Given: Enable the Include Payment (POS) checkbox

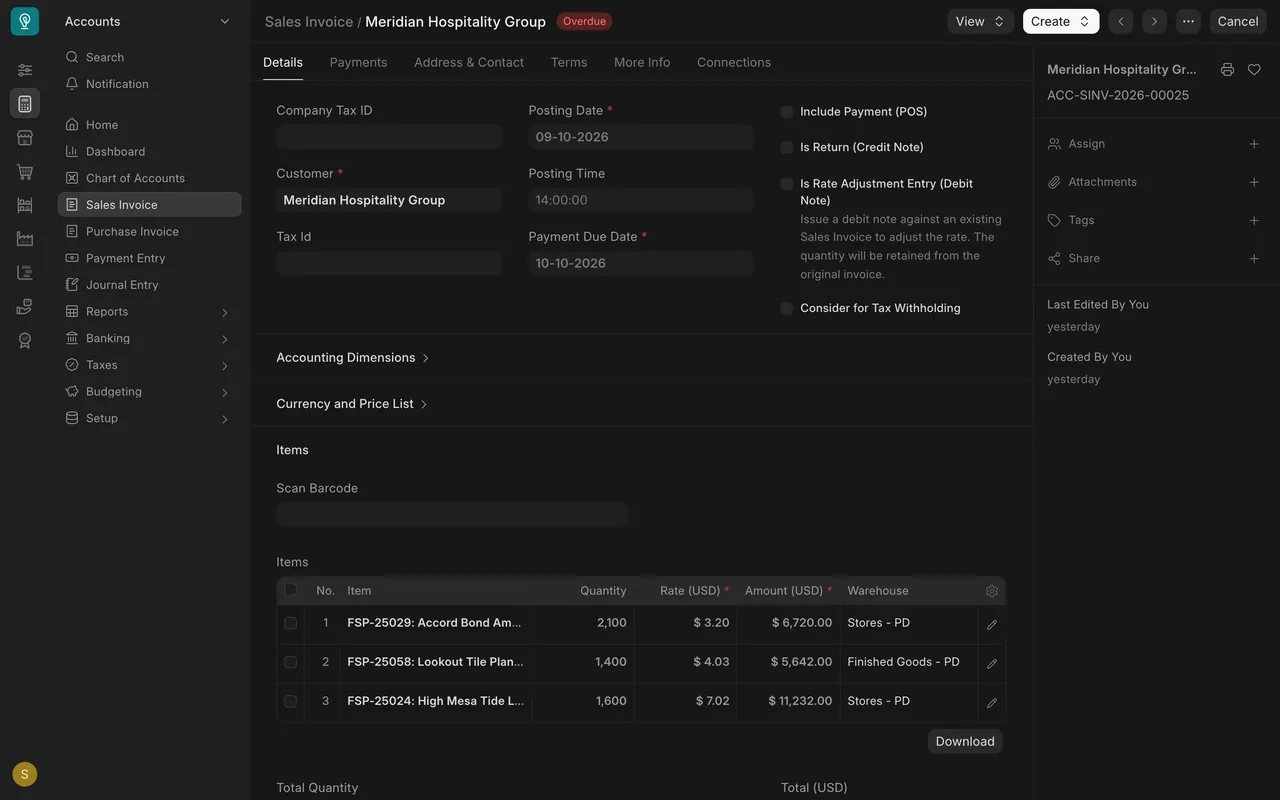Looking at the screenshot, I should (787, 112).
